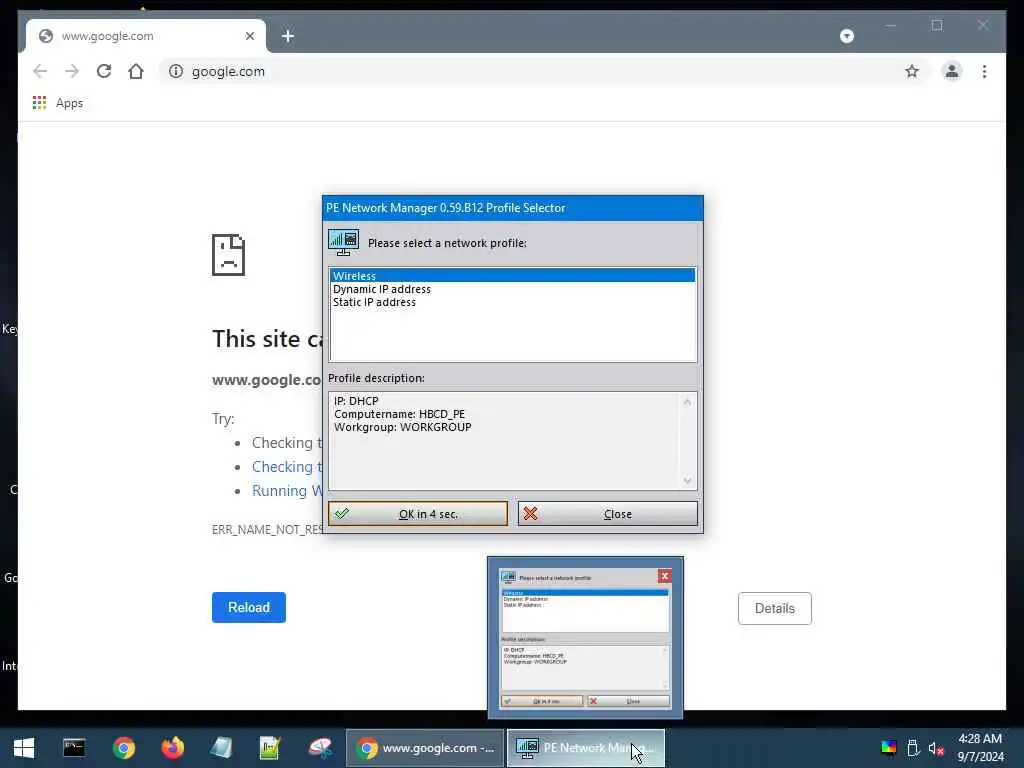This screenshot has height=768, width=1024.
Task: Open the Chrome home page icon
Action: tap(136, 71)
